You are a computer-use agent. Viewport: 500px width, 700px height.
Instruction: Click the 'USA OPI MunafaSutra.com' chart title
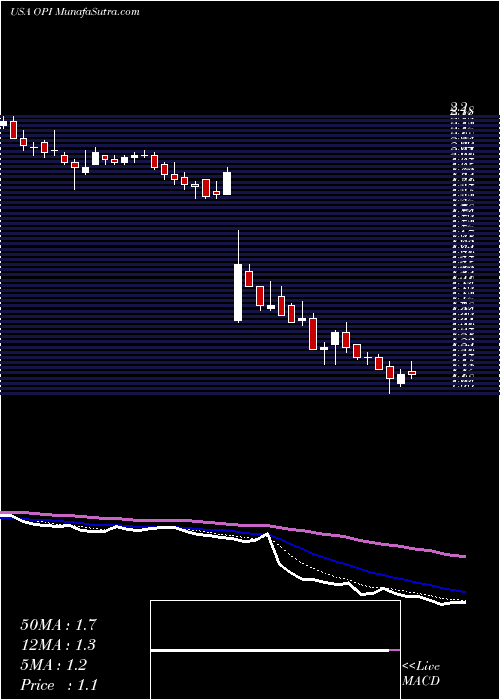tap(75, 12)
